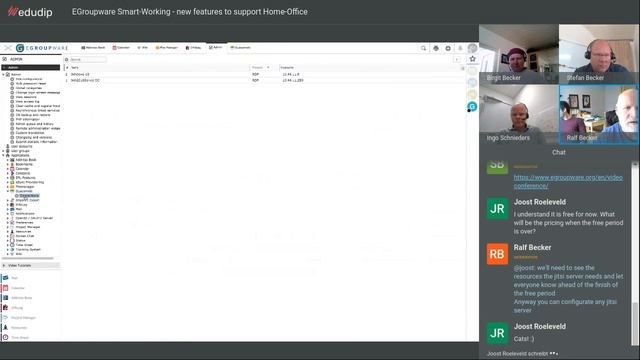
Task: Open User accounts in sidebar tree
Action: pos(21,147)
